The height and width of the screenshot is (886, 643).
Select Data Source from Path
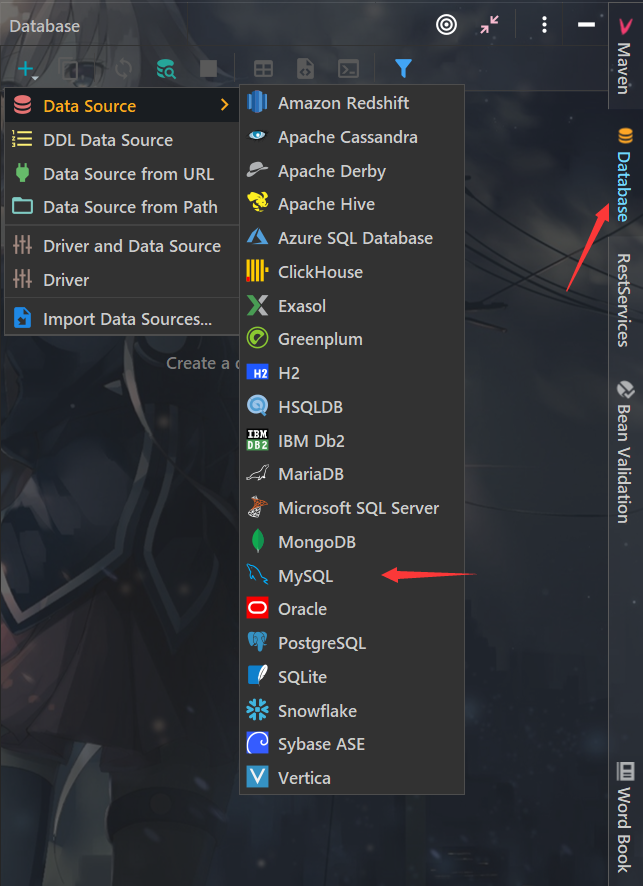[121, 207]
